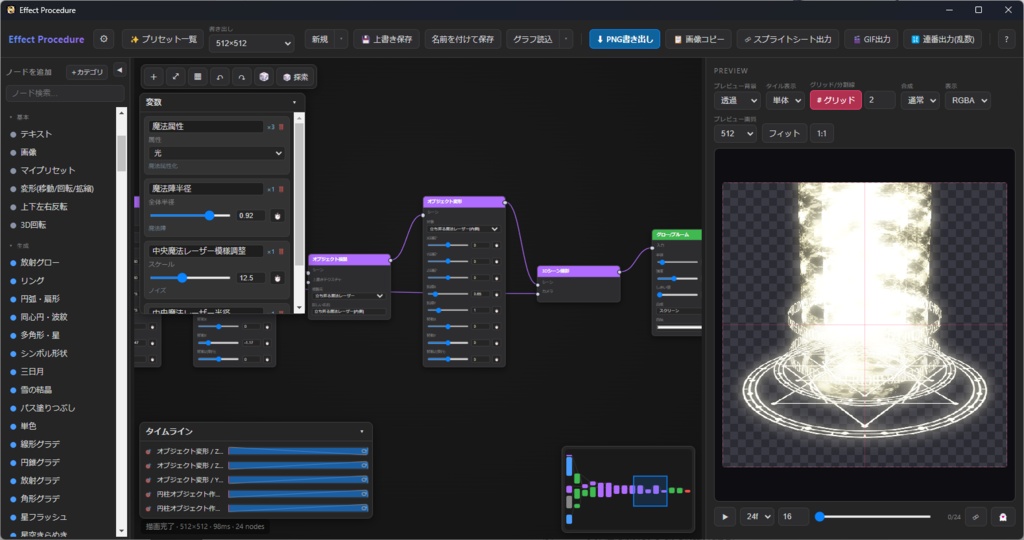Select 星フラッシュ node in the sidebar list
The height and width of the screenshot is (540, 1024).
(x=43, y=517)
